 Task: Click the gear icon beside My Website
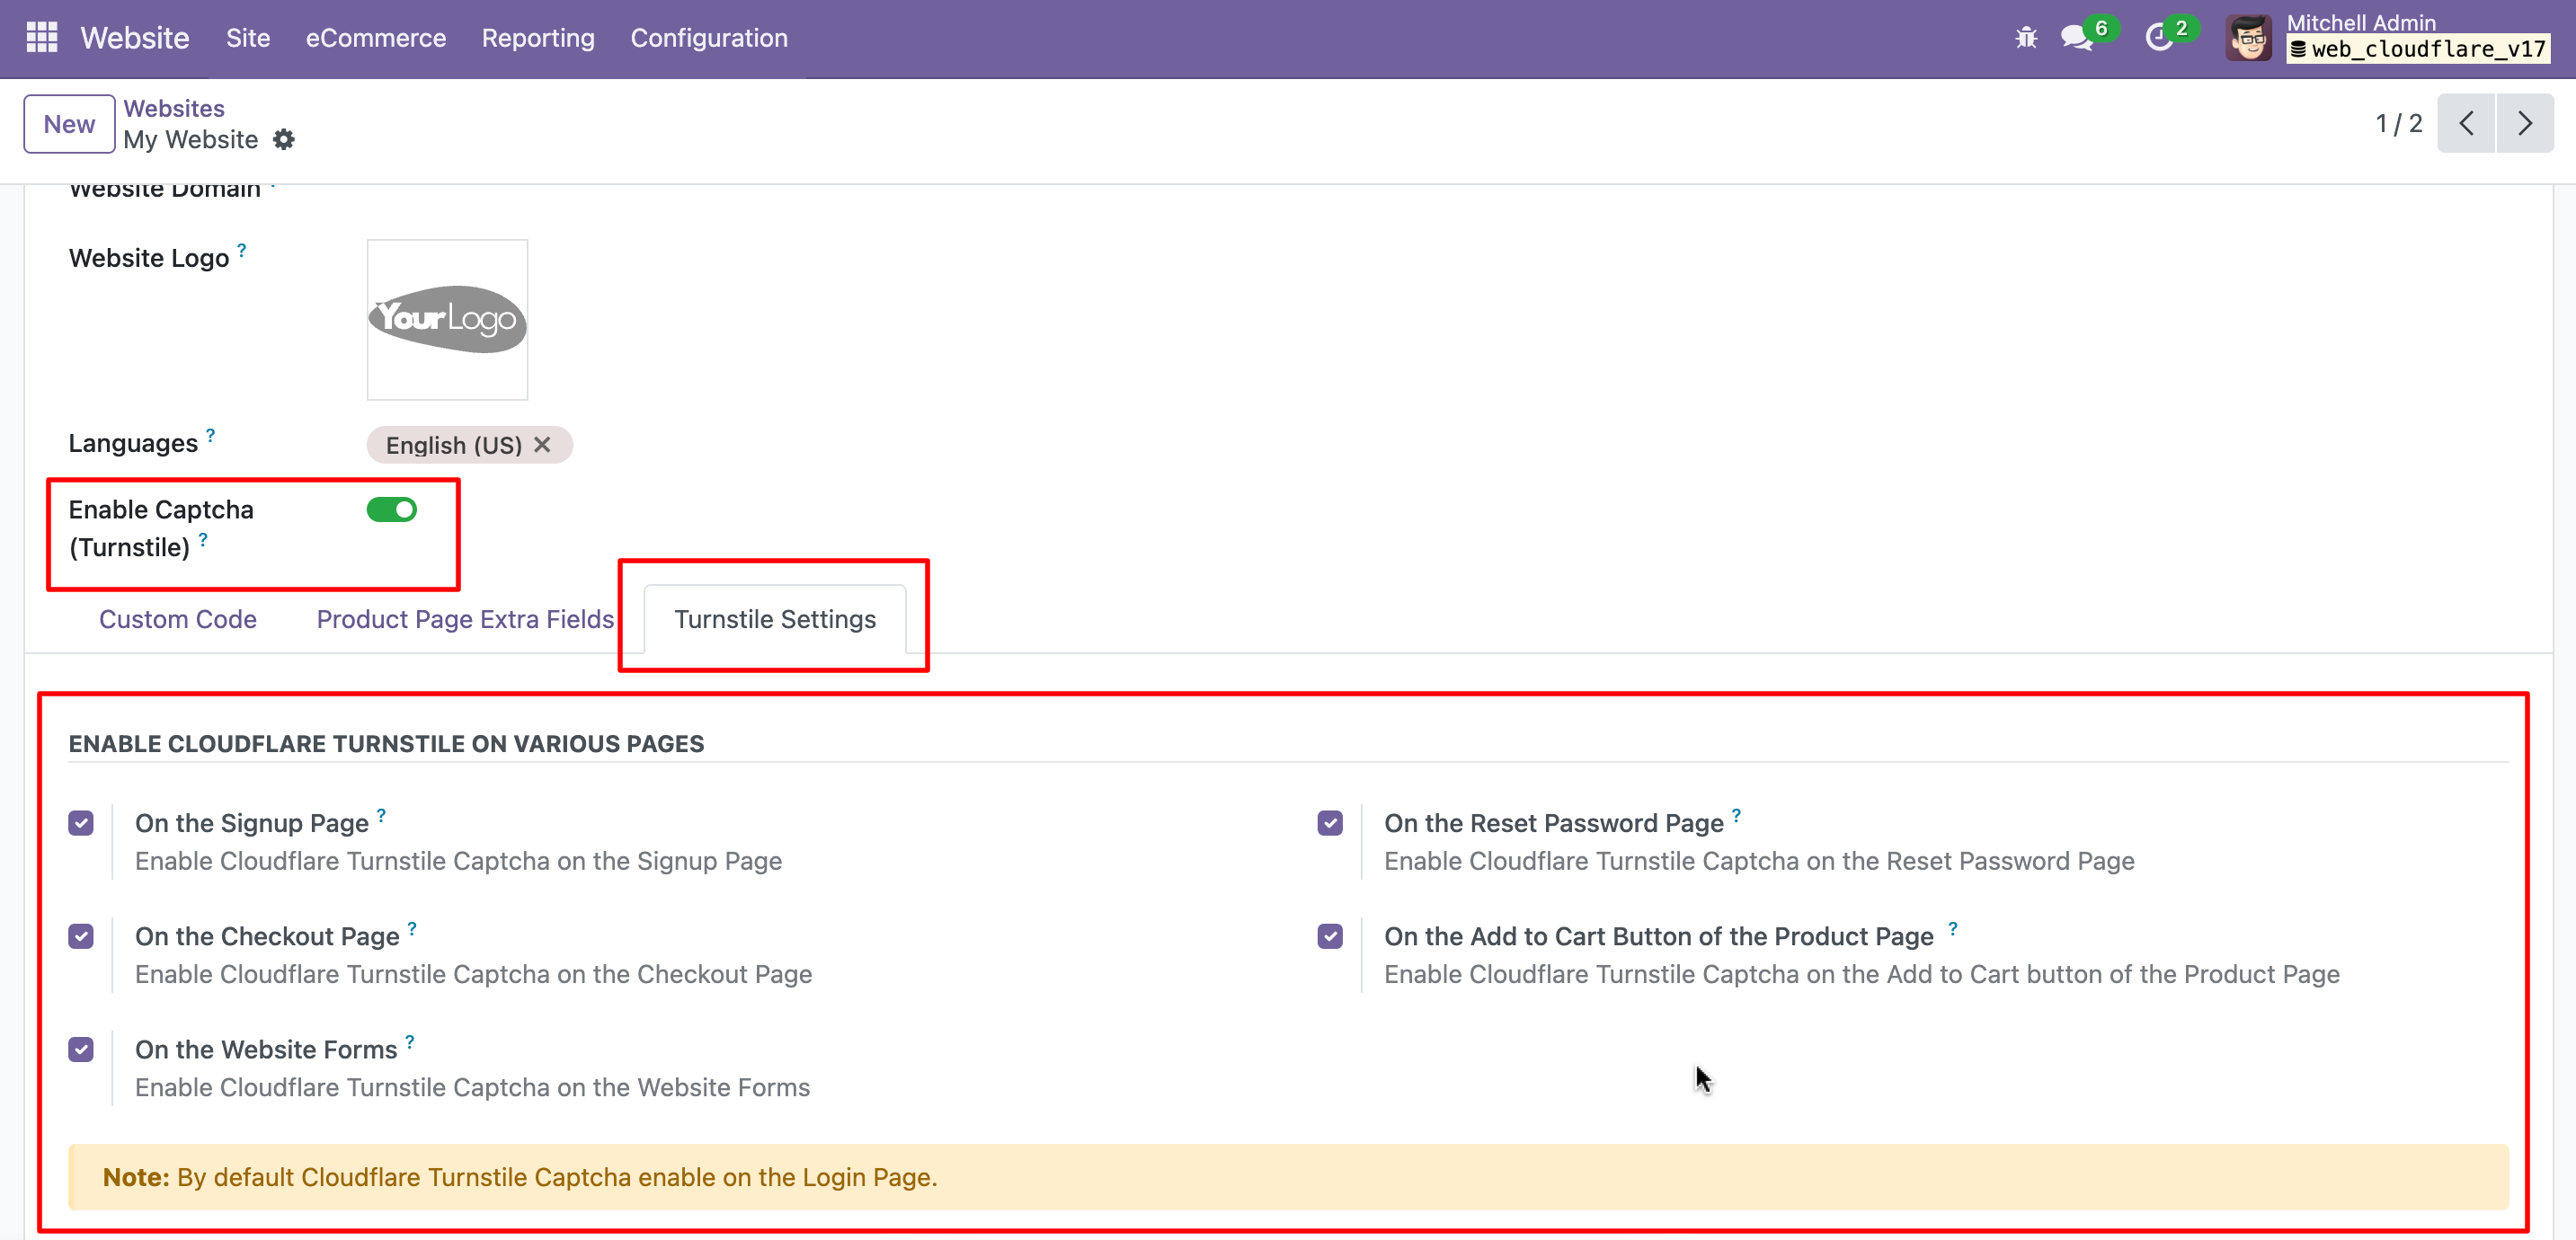284,140
